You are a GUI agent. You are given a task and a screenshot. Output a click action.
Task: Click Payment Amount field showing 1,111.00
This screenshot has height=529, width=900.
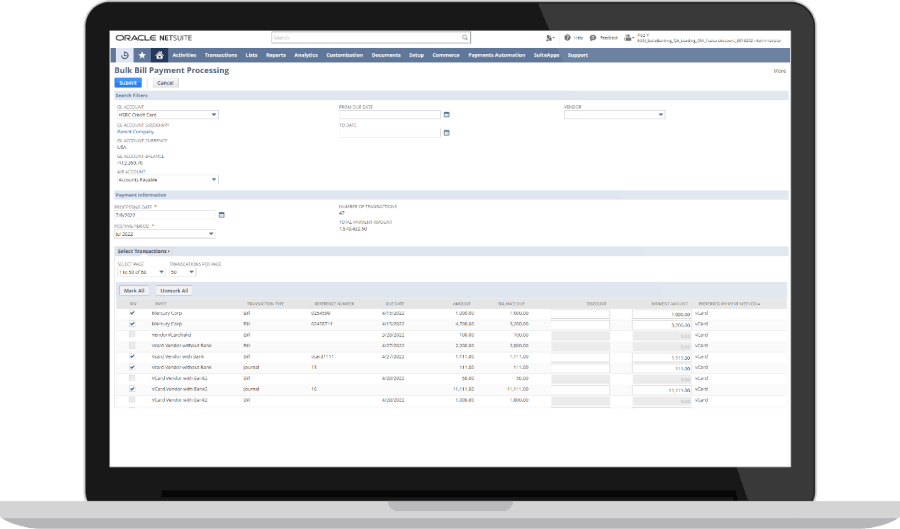tap(662, 357)
